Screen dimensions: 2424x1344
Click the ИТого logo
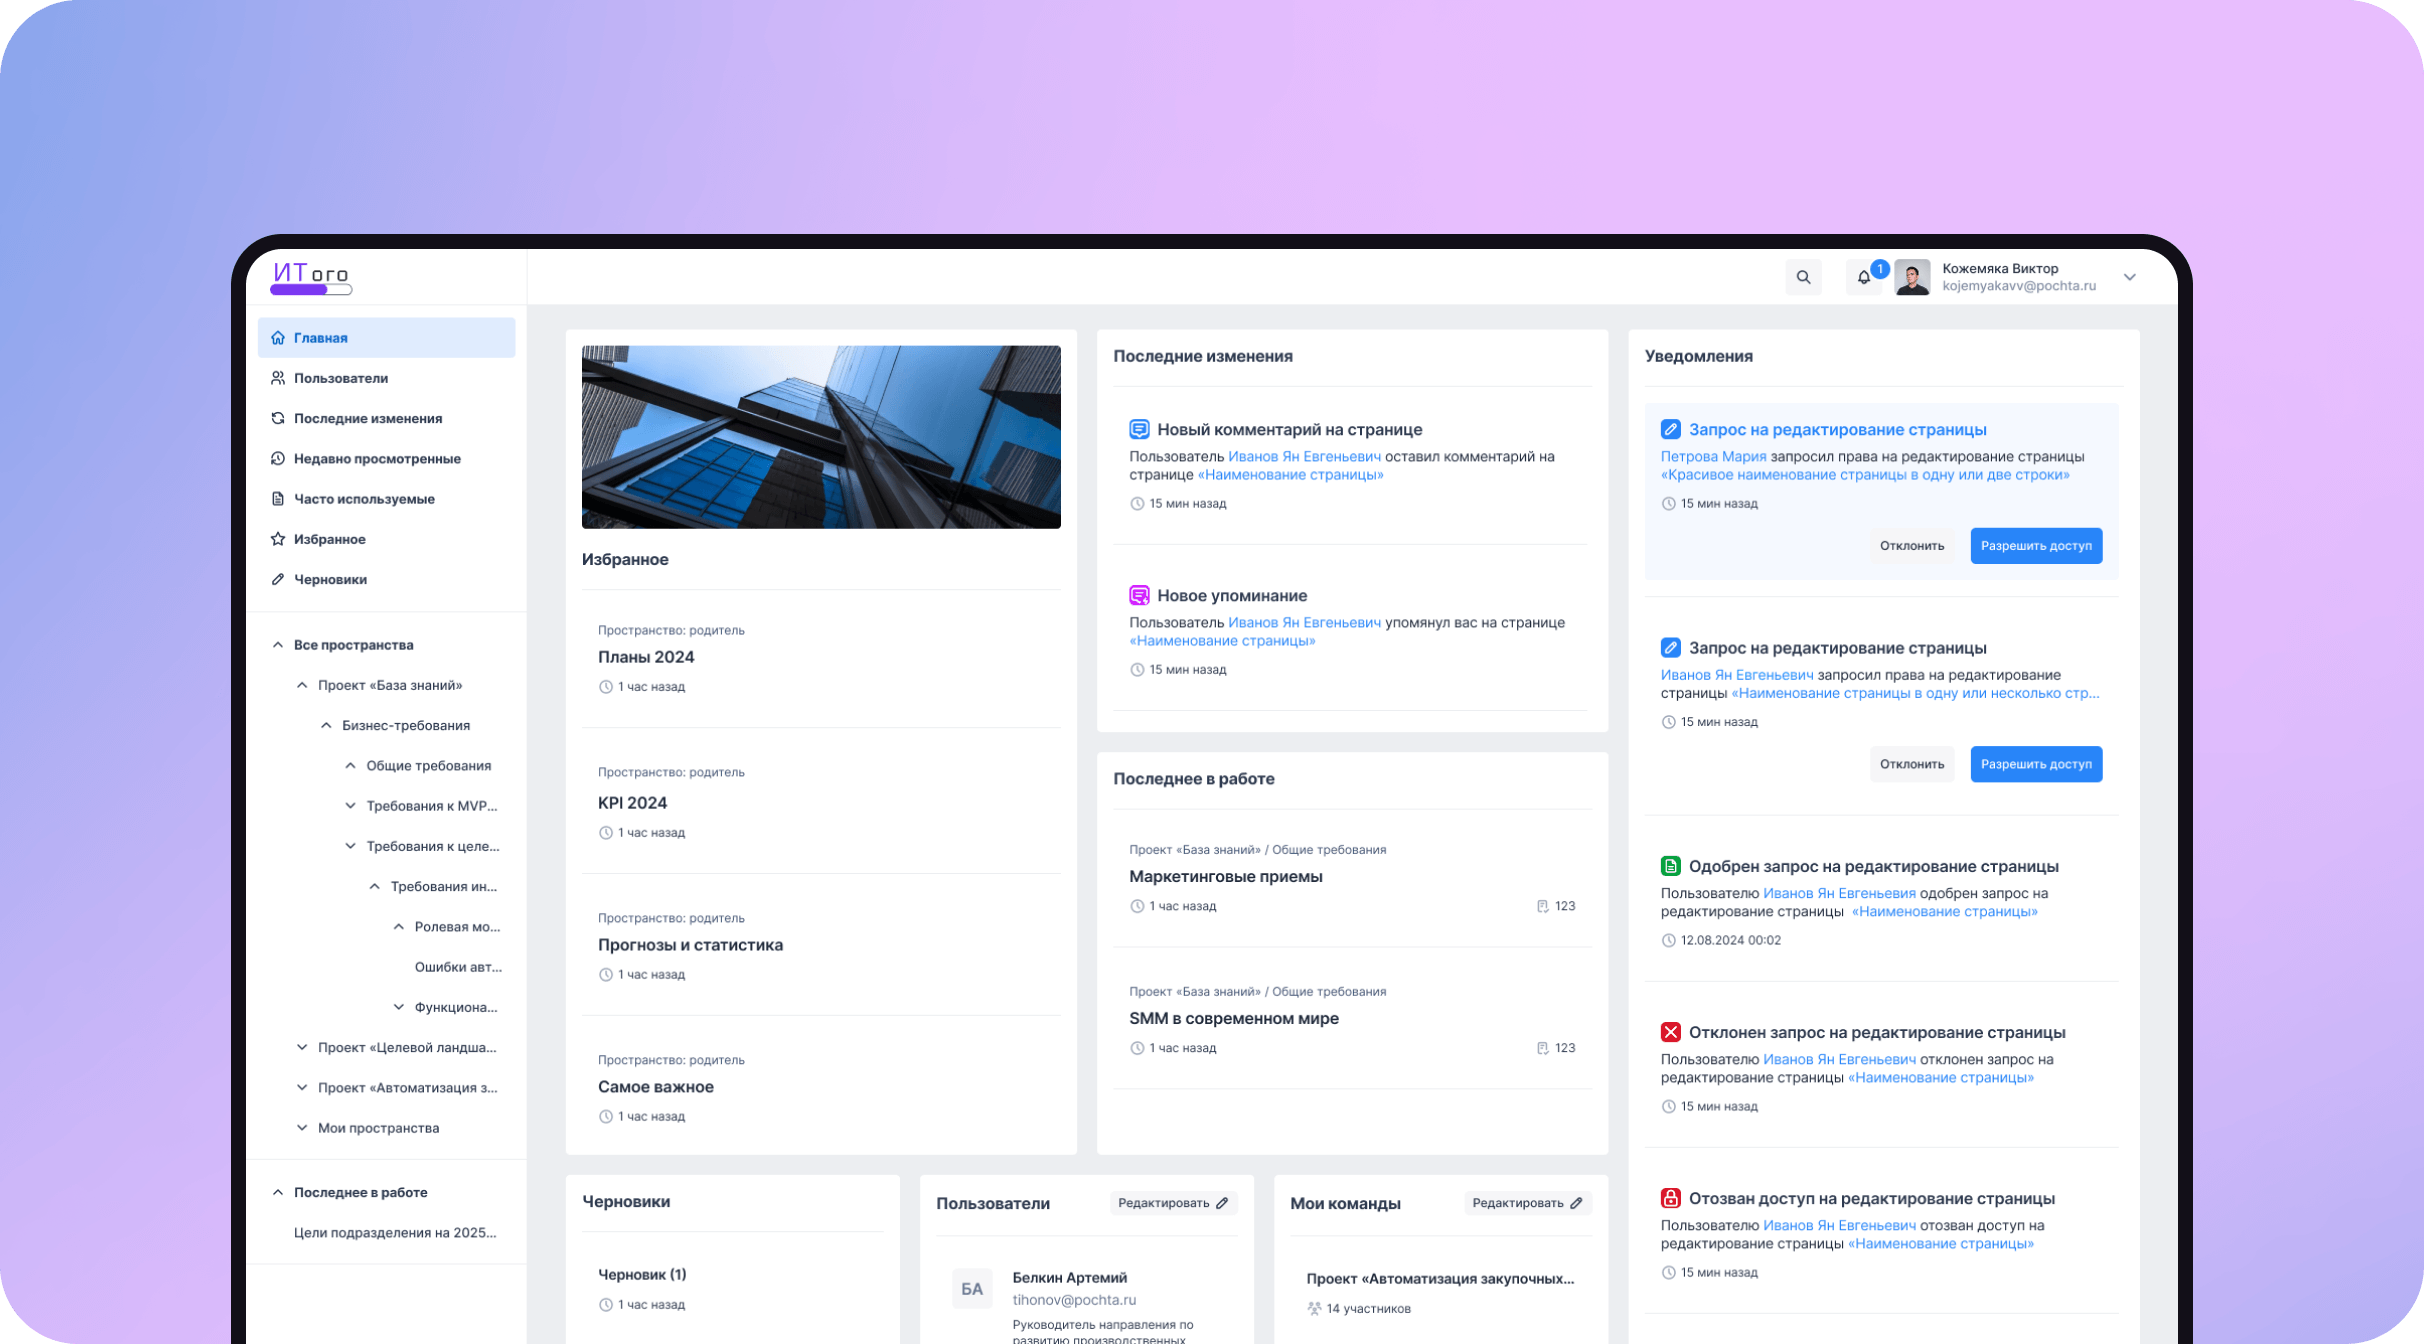(x=311, y=277)
